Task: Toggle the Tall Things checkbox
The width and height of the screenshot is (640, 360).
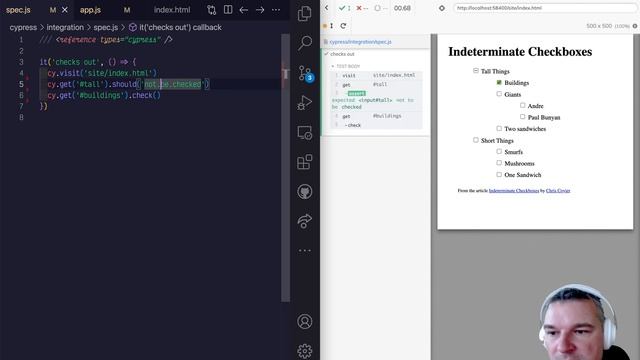Action: click(x=476, y=71)
